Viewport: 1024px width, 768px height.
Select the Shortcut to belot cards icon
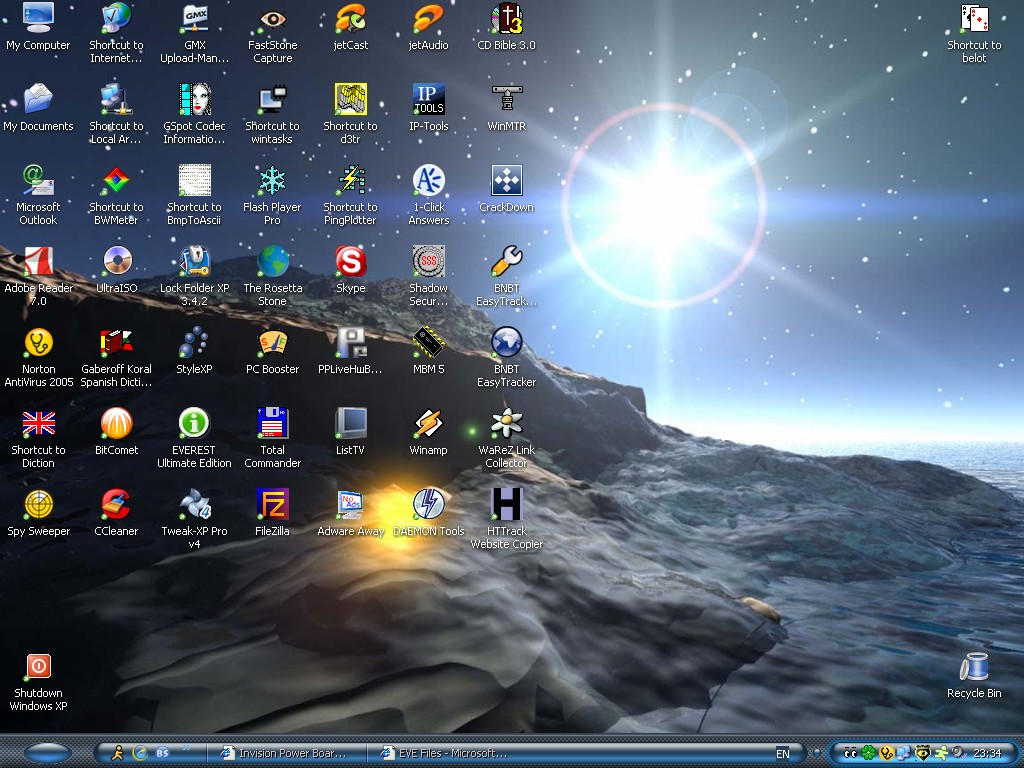coord(974,18)
